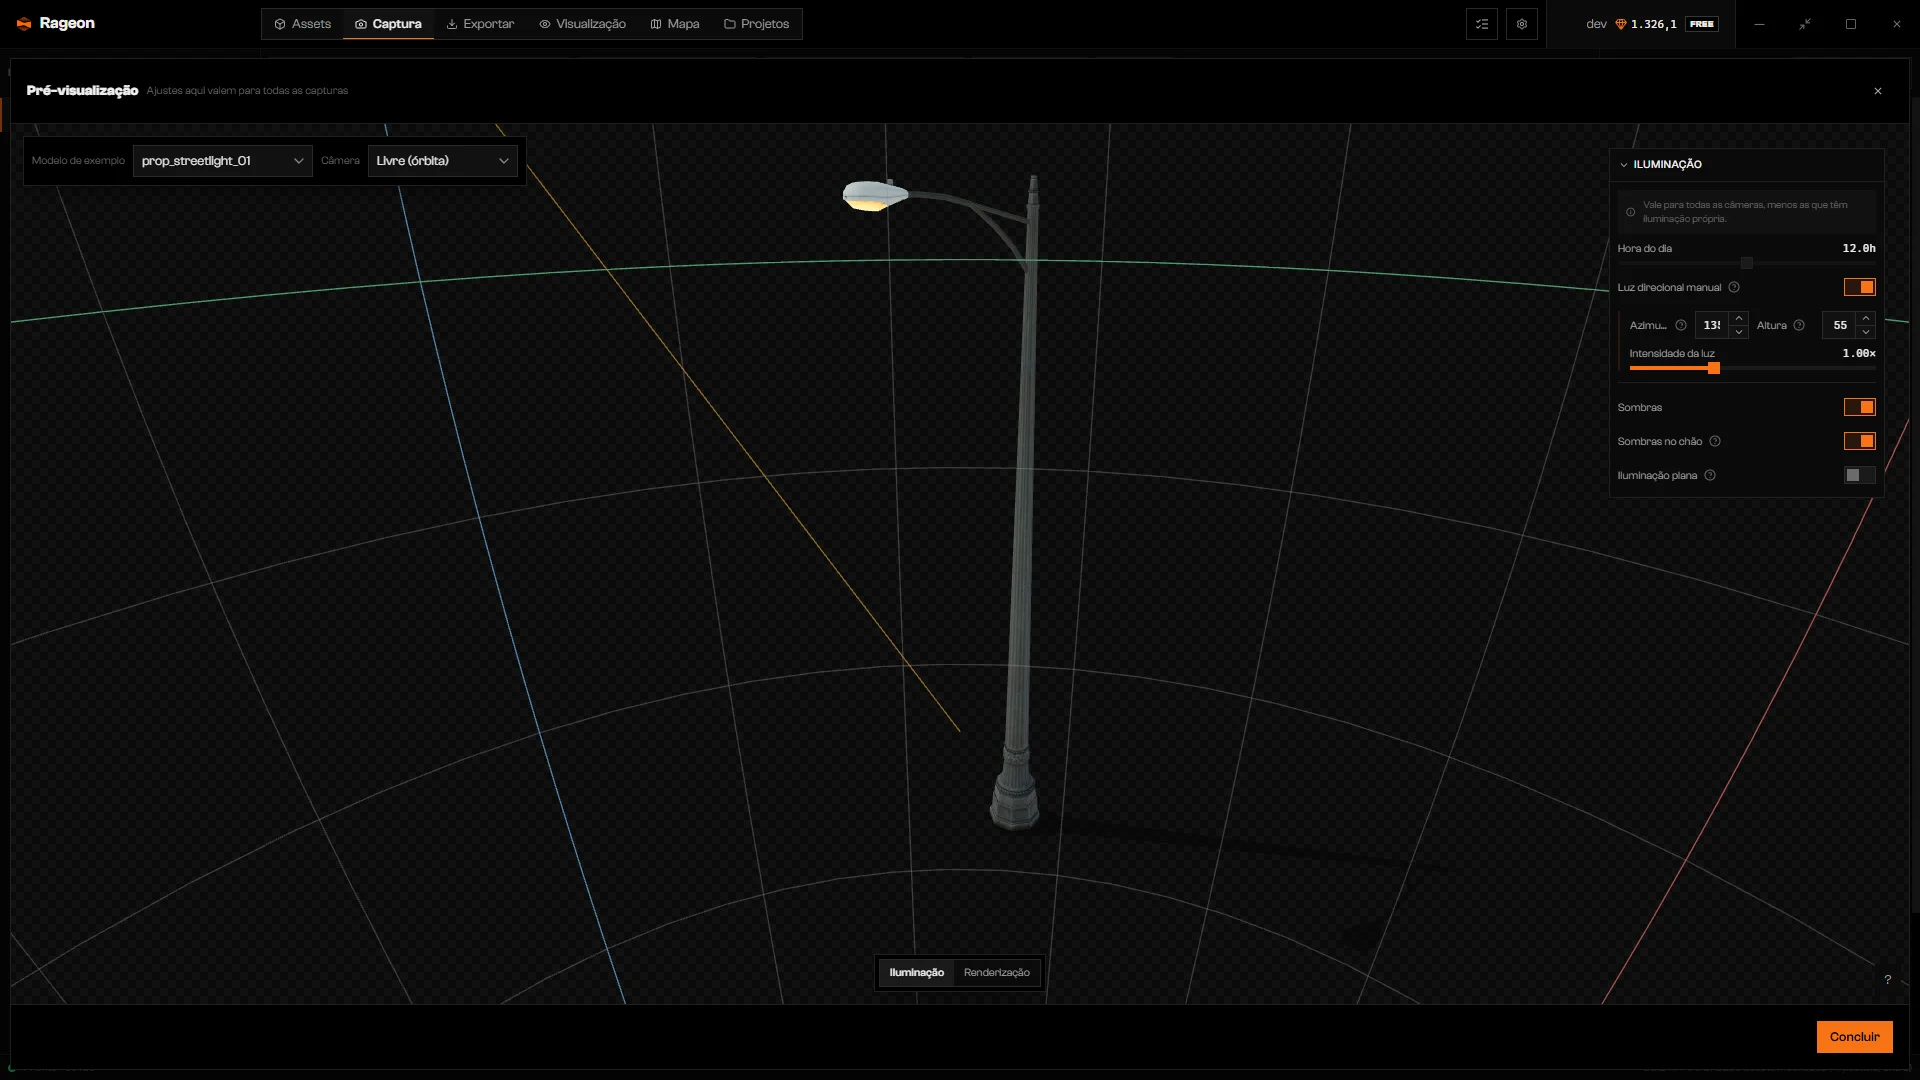1920x1080 pixels.
Task: Go to the Visualização tab
Action: 582,24
